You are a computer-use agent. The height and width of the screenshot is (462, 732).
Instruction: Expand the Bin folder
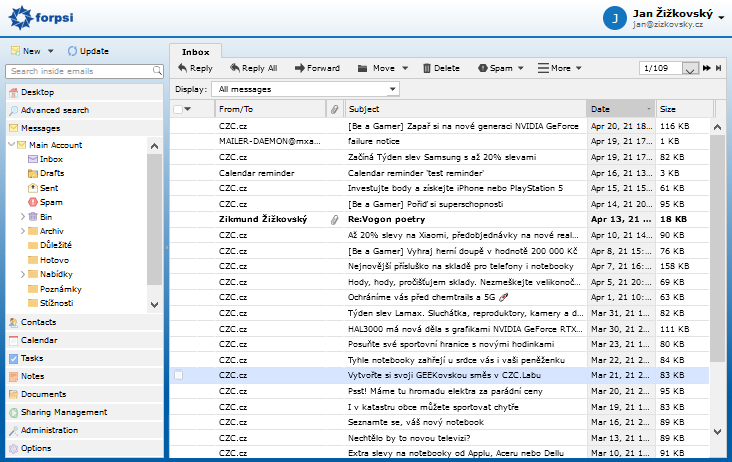pos(22,217)
